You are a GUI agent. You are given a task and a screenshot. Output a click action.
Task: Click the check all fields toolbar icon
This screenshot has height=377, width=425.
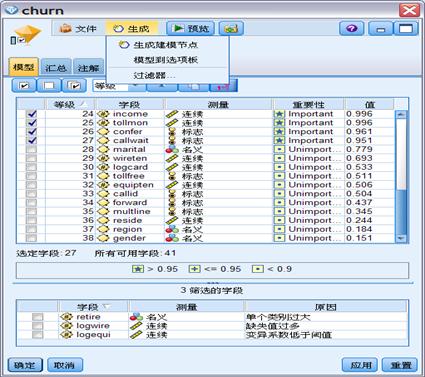[x=24, y=86]
